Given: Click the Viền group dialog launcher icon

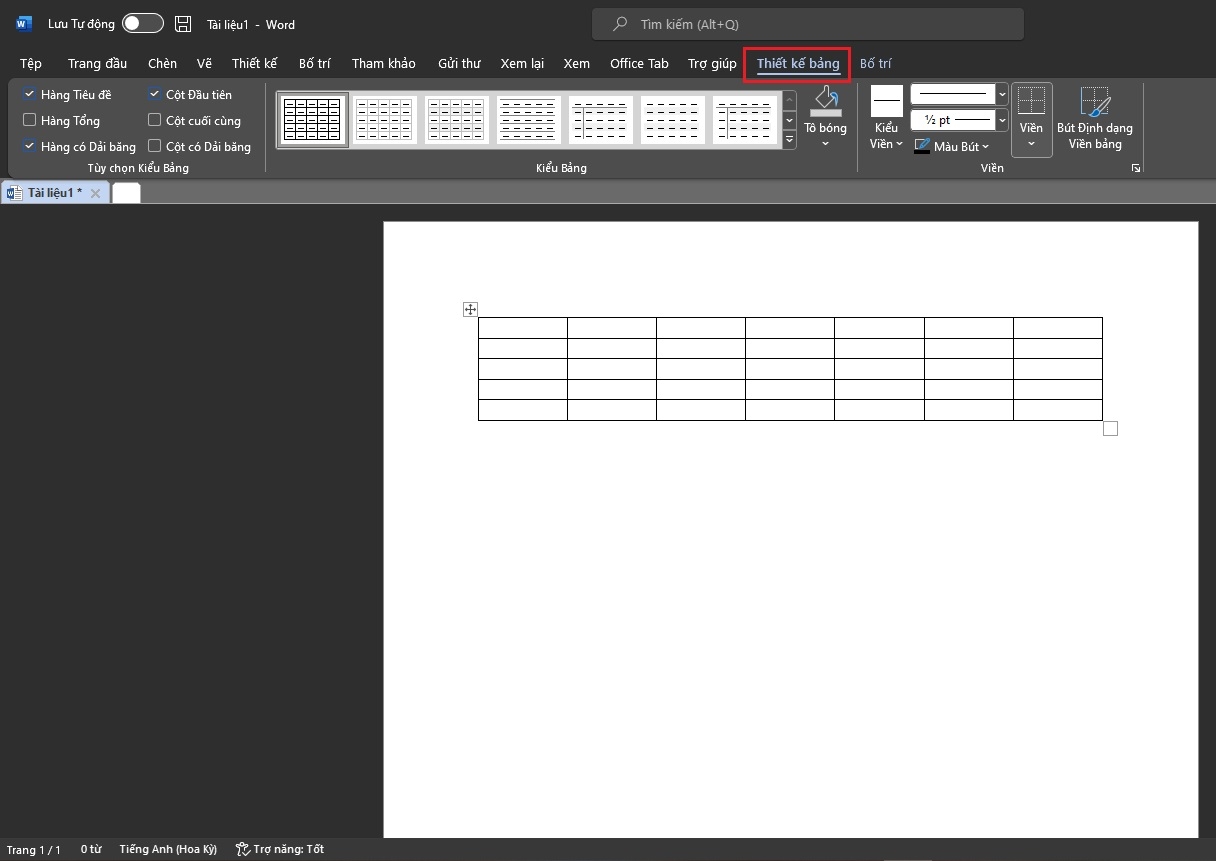Looking at the screenshot, I should (1136, 169).
